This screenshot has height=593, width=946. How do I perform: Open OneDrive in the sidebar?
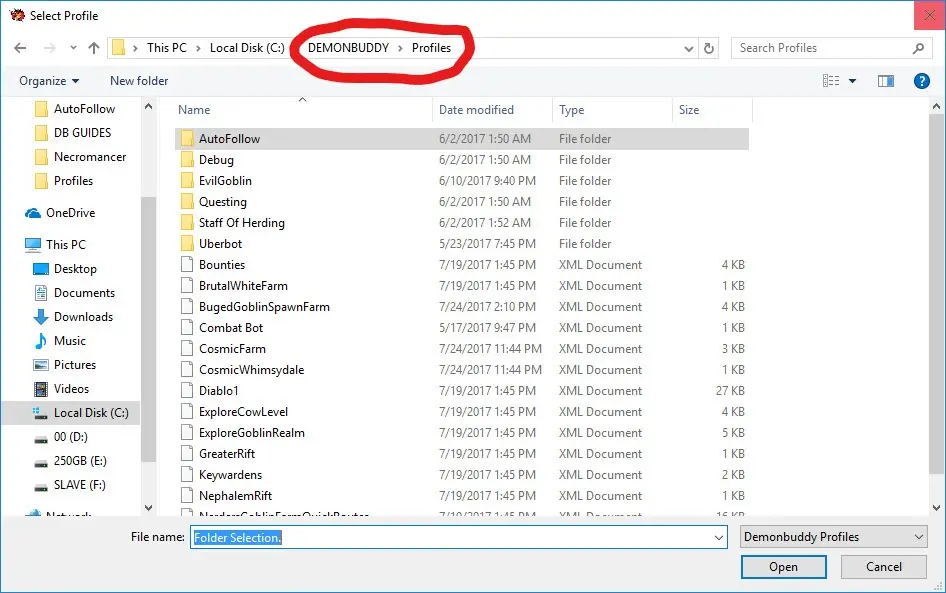click(x=60, y=213)
